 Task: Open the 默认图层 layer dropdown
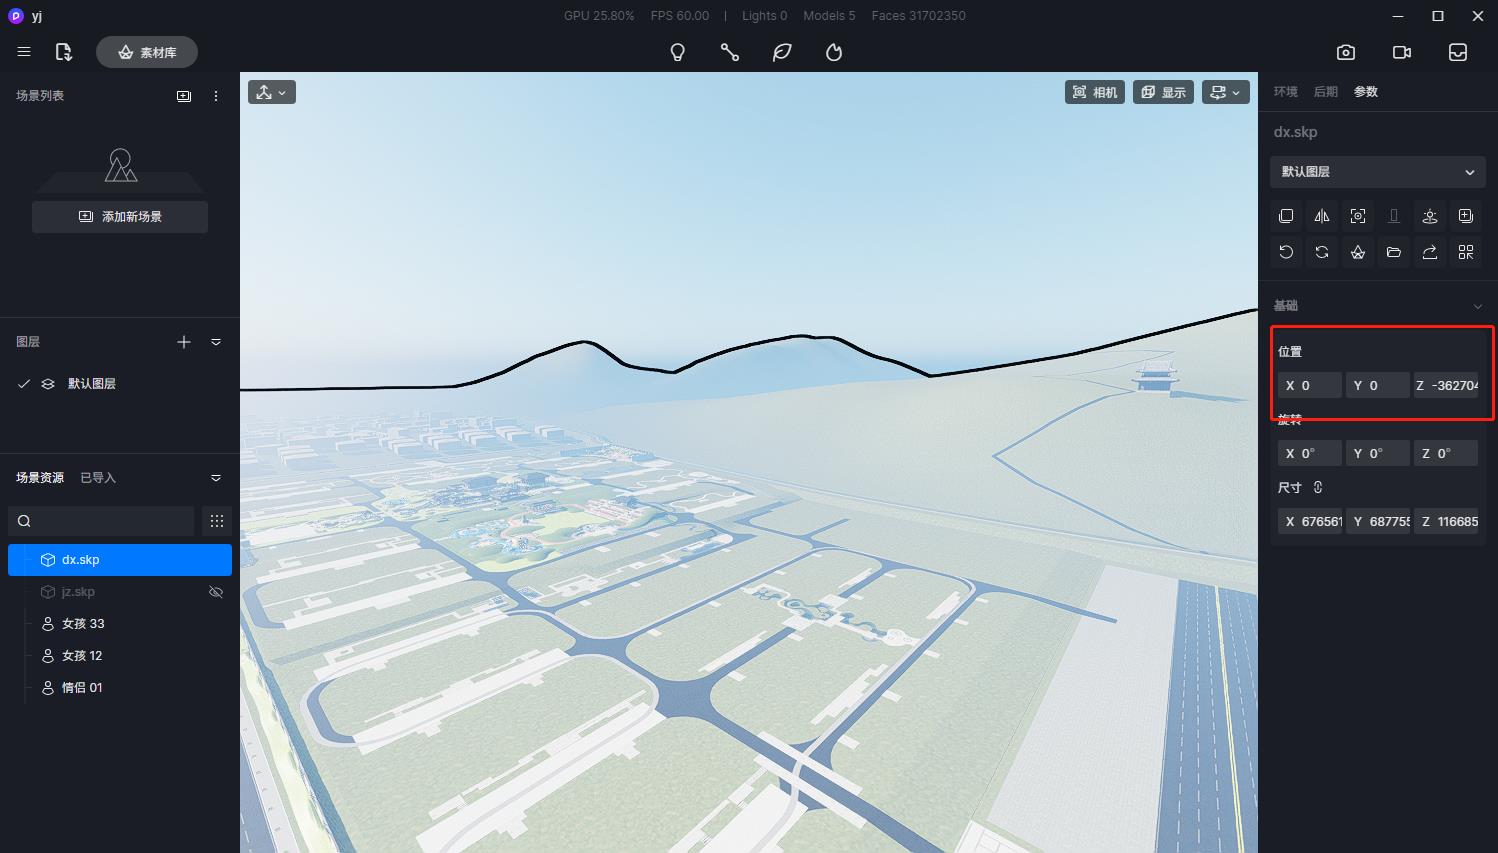click(x=1378, y=172)
